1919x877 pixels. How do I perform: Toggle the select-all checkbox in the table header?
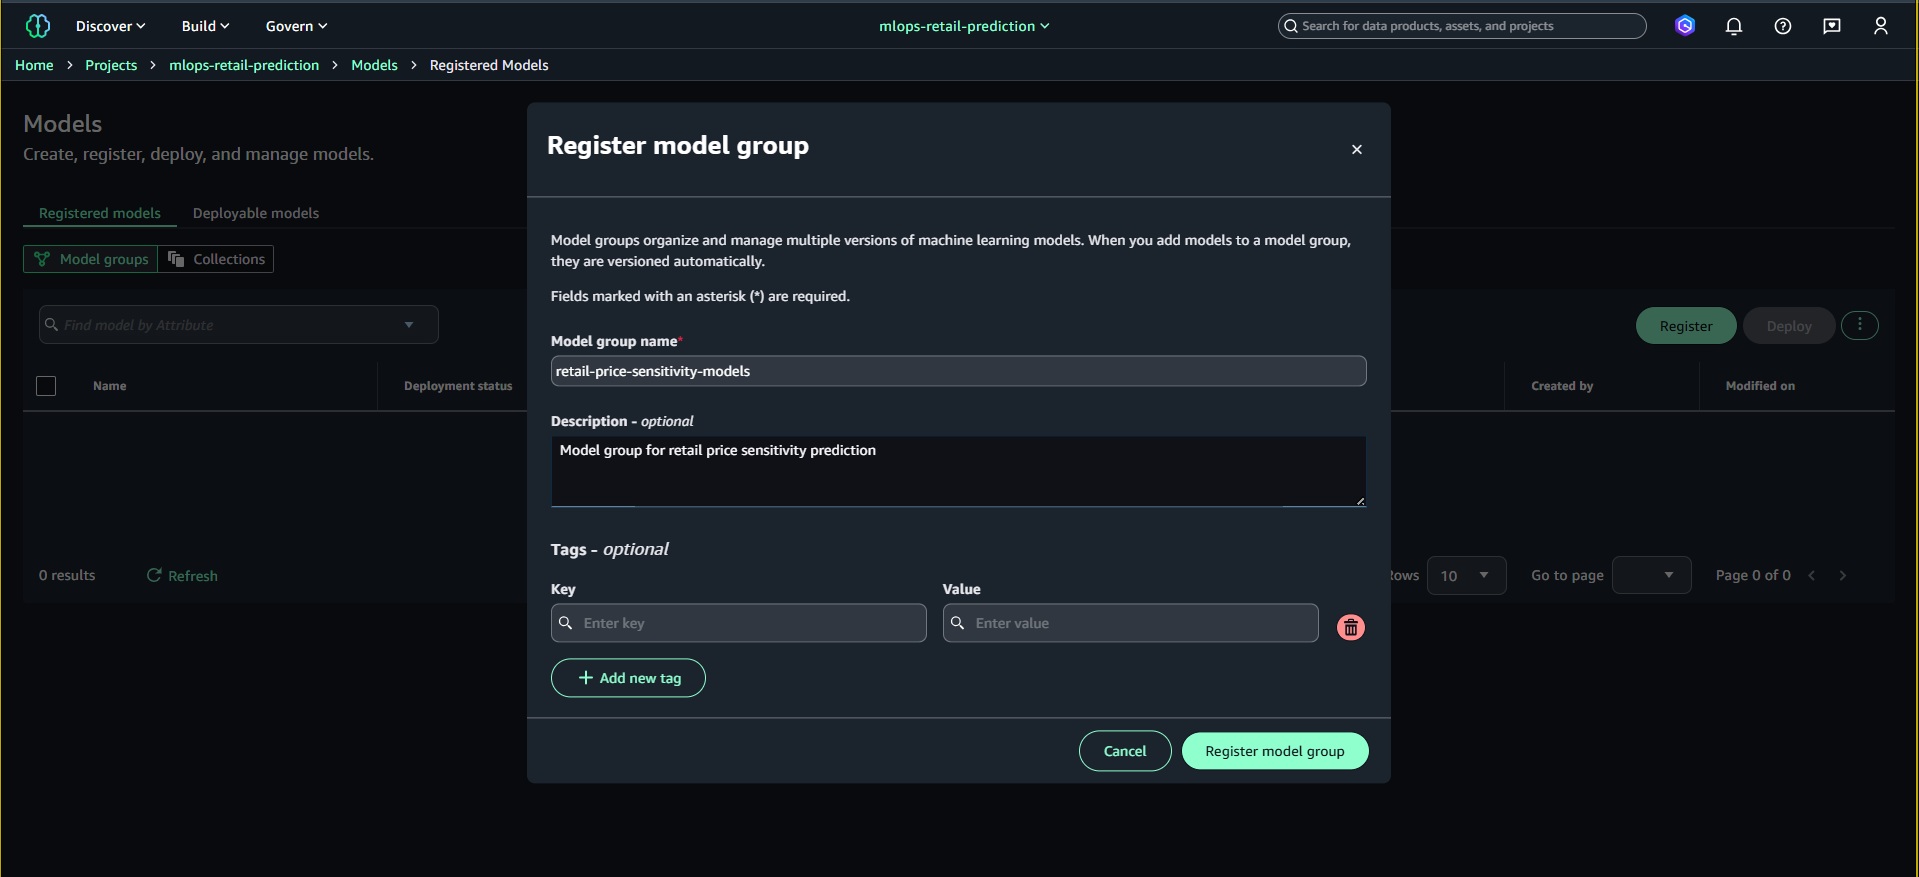pos(46,385)
